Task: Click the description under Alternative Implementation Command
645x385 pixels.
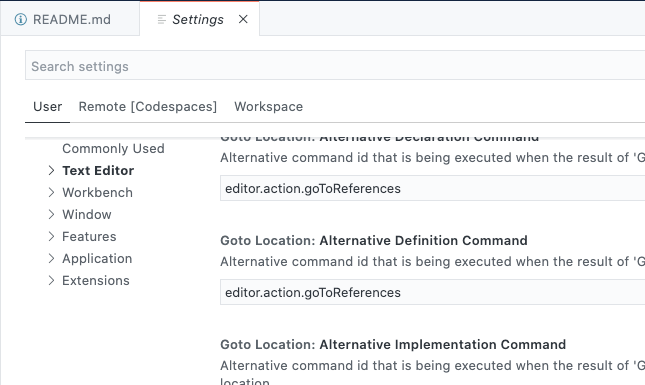Action: click(432, 373)
